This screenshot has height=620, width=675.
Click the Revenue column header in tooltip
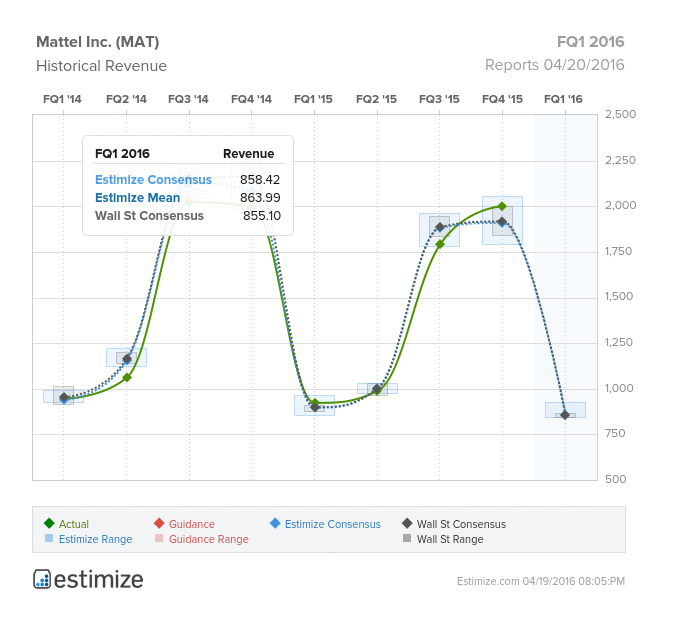pyautogui.click(x=248, y=154)
